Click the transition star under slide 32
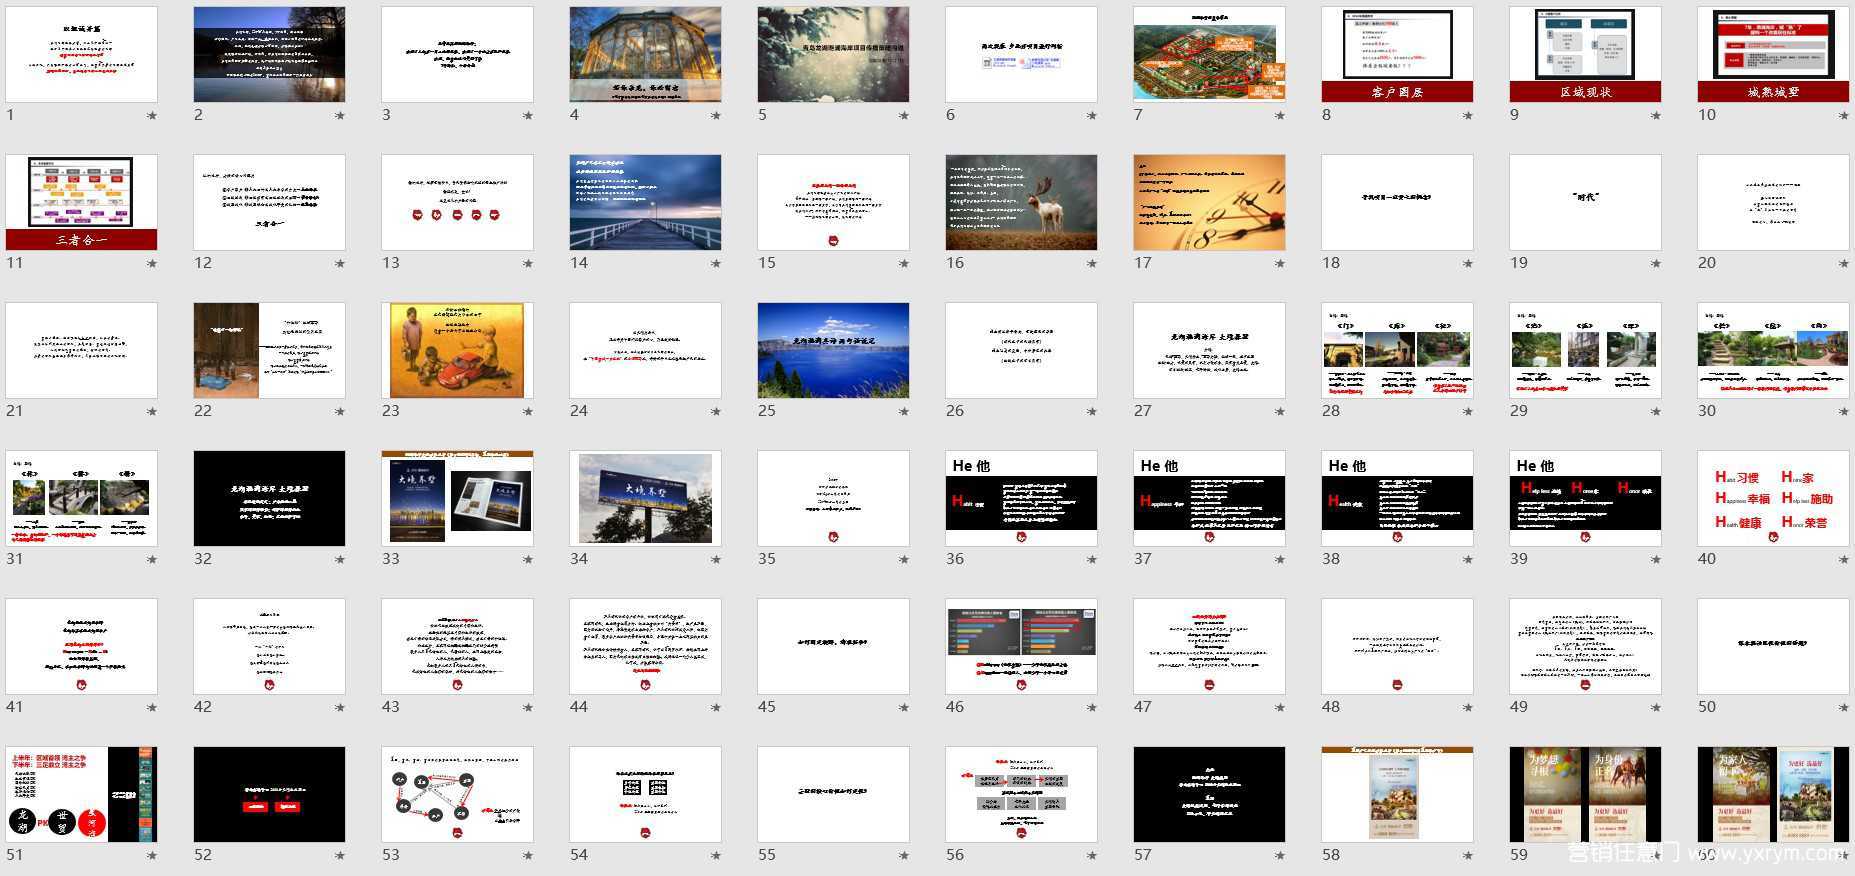The image size is (1855, 876). 340,560
